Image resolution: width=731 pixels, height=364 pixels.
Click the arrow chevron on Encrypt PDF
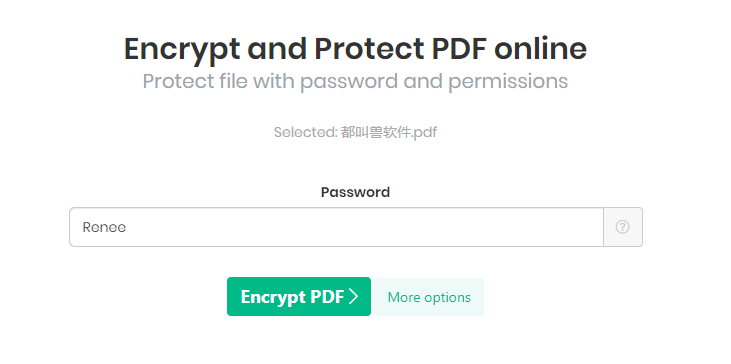tap(353, 296)
